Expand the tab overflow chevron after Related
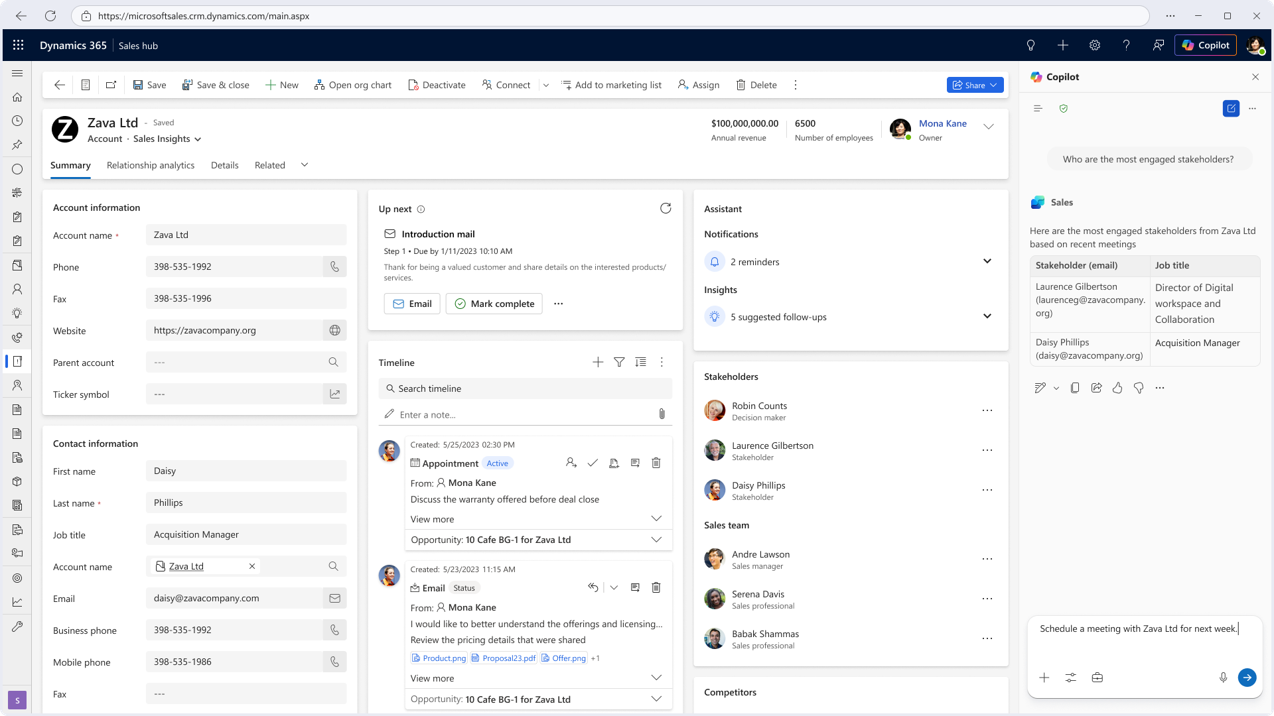 click(304, 165)
